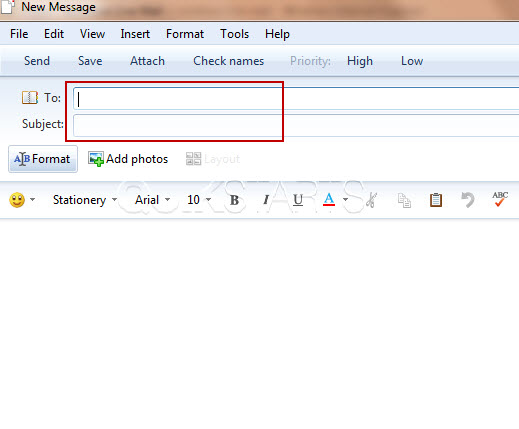Undo the last action

pos(467,200)
